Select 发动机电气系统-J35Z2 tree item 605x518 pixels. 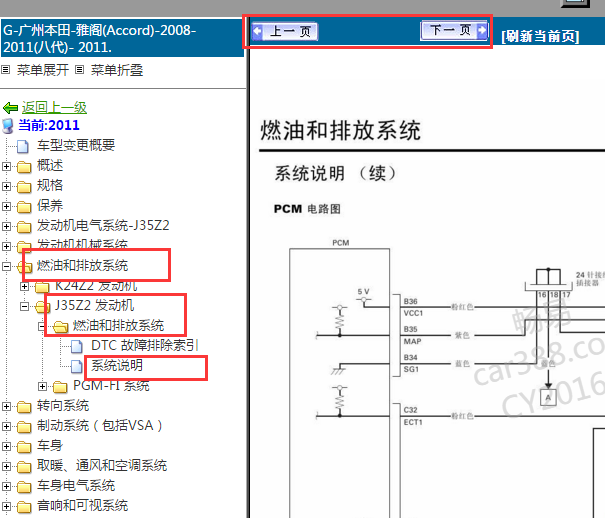click(103, 225)
